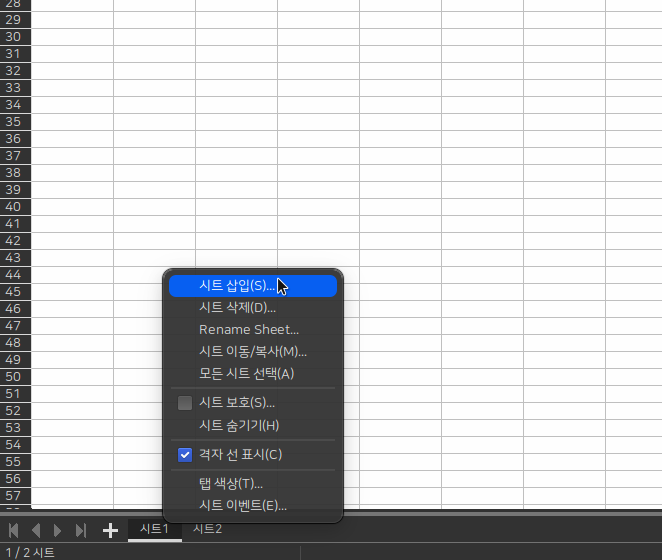Click Rename Sheet... option

click(248, 330)
